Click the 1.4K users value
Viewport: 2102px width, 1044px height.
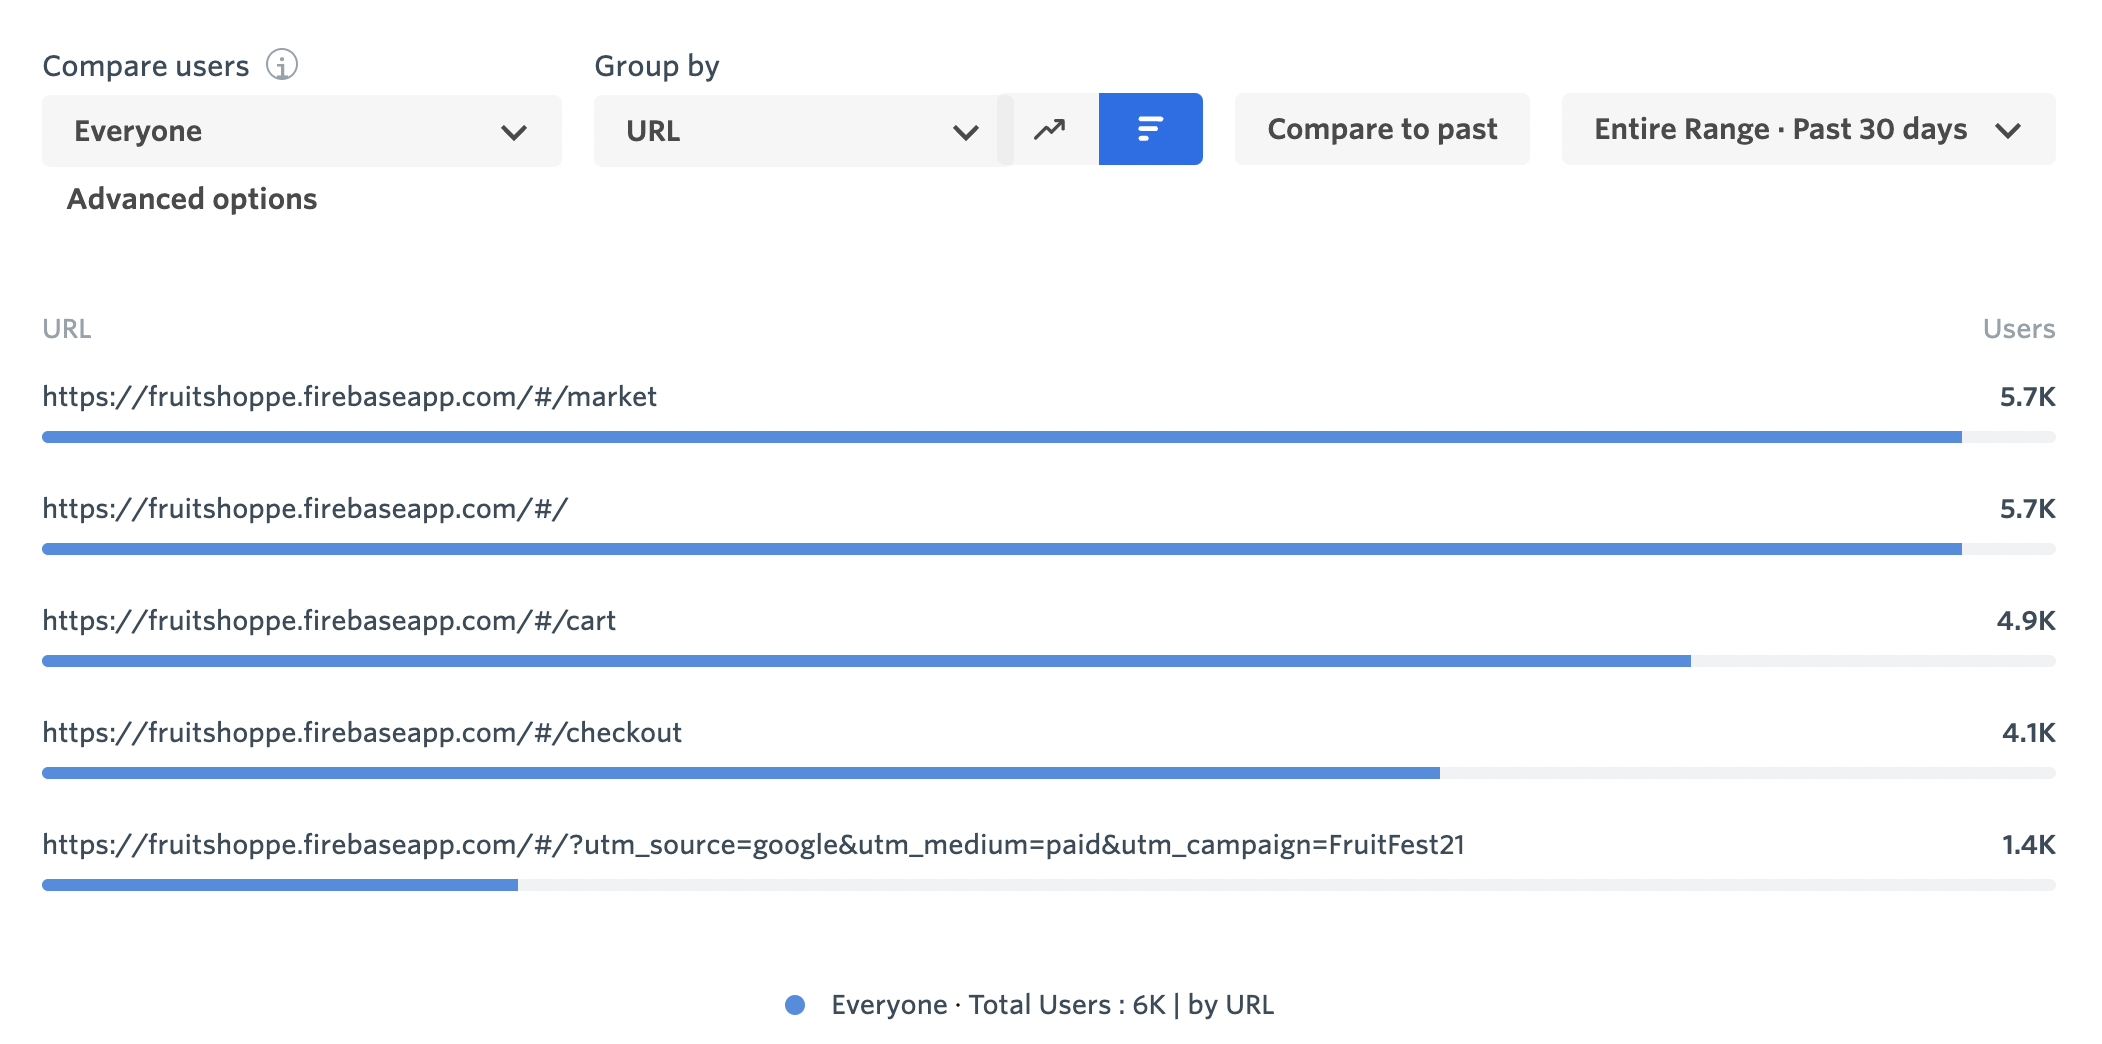(x=2027, y=845)
